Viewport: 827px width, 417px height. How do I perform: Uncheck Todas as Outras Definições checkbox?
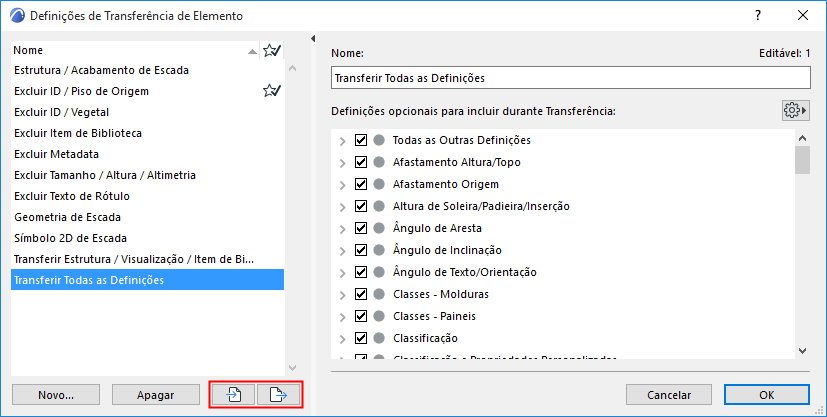(x=362, y=140)
